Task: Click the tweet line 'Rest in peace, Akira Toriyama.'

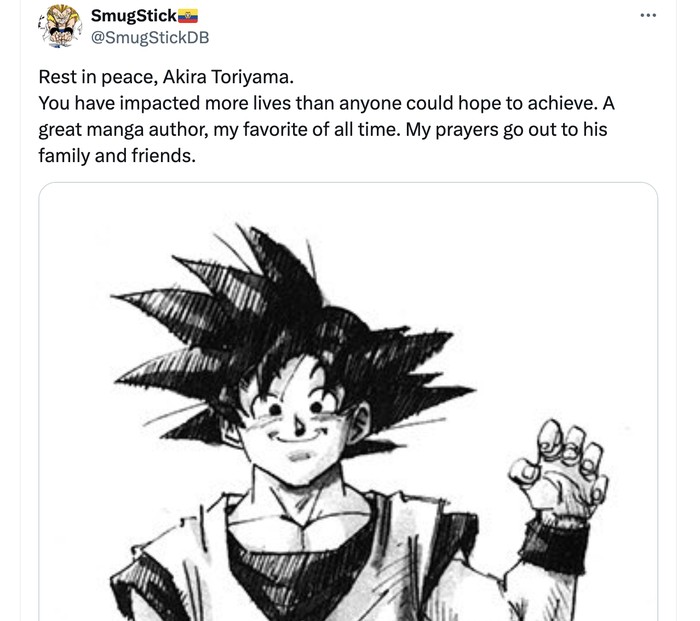Action: (166, 77)
